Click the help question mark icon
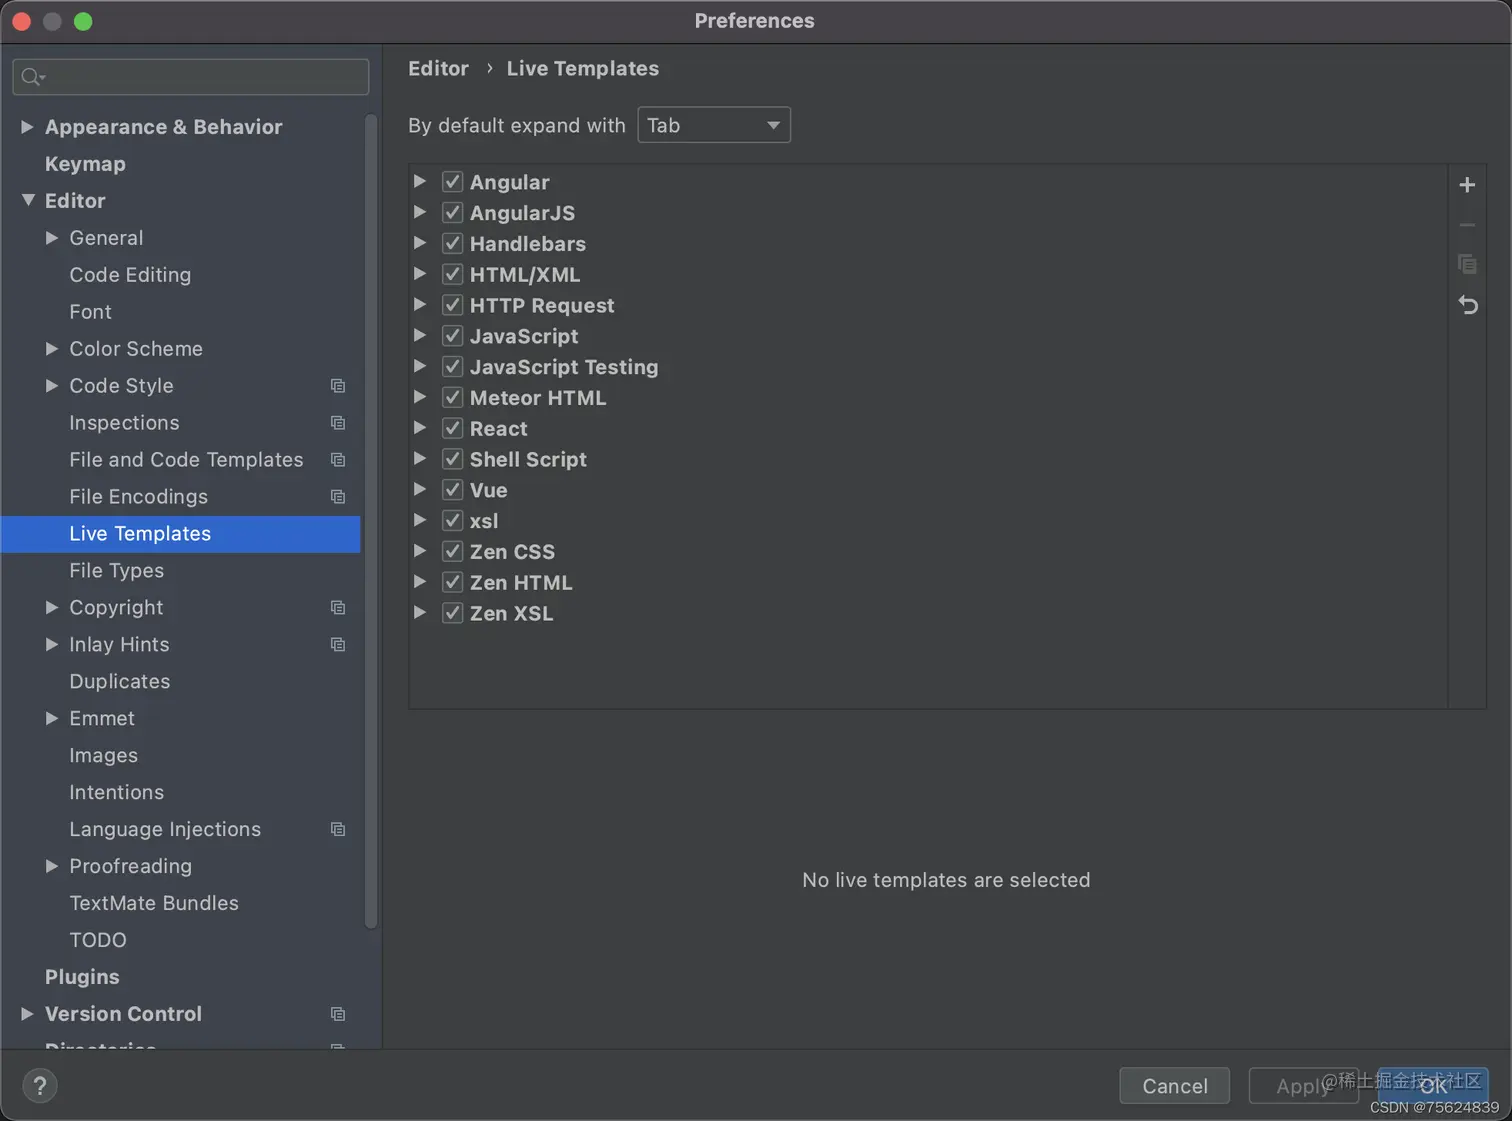The width and height of the screenshot is (1512, 1121). 40,1086
